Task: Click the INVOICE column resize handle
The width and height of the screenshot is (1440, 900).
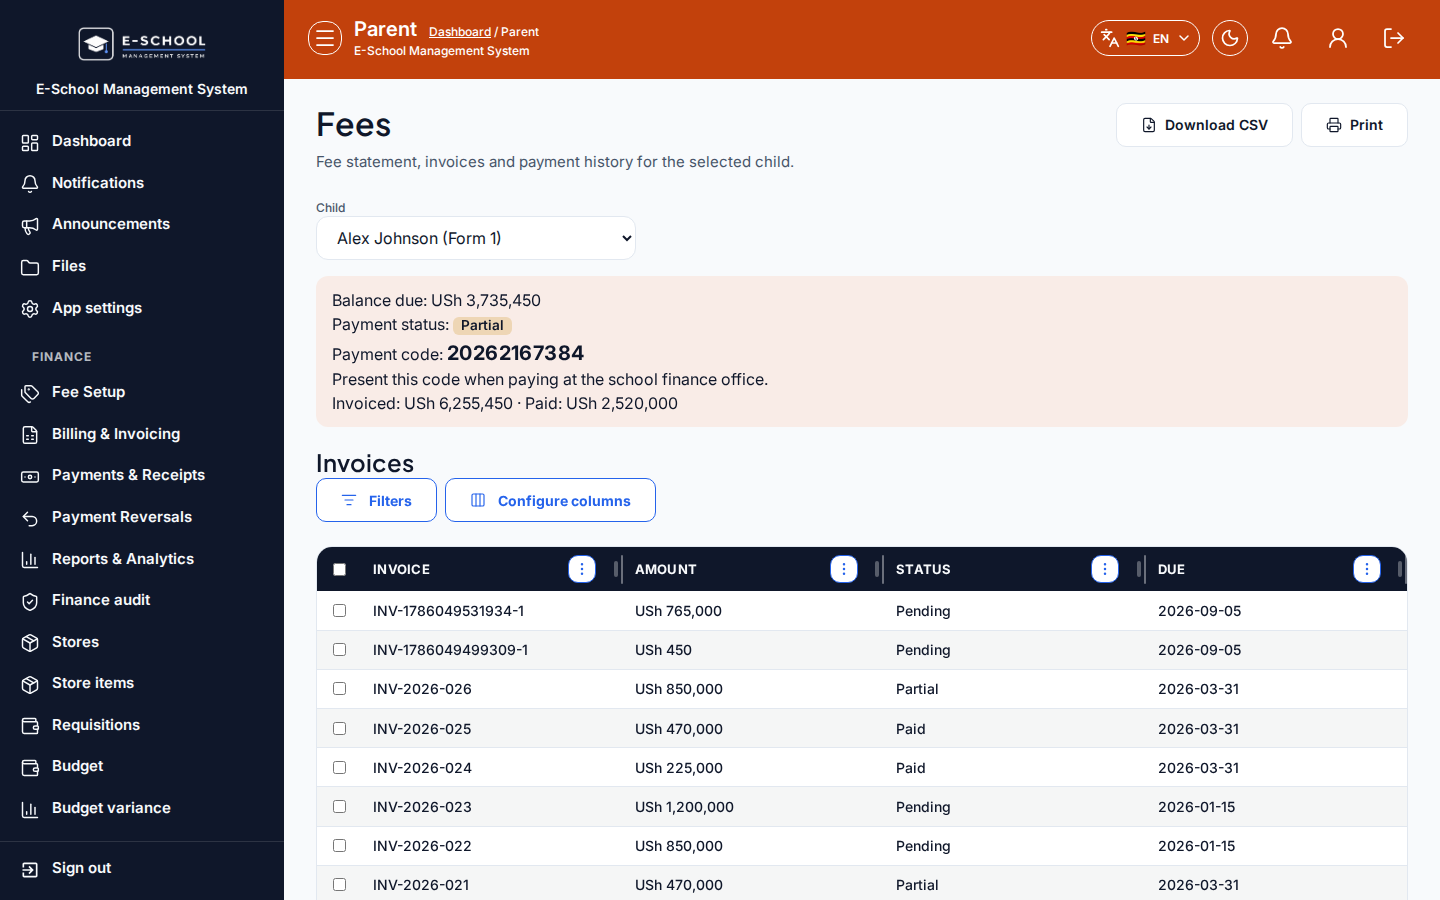Action: coord(616,569)
